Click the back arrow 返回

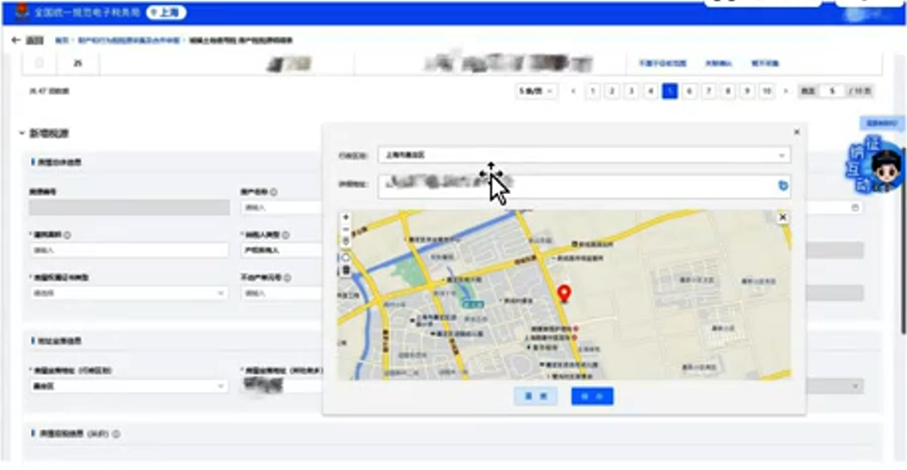28,40
